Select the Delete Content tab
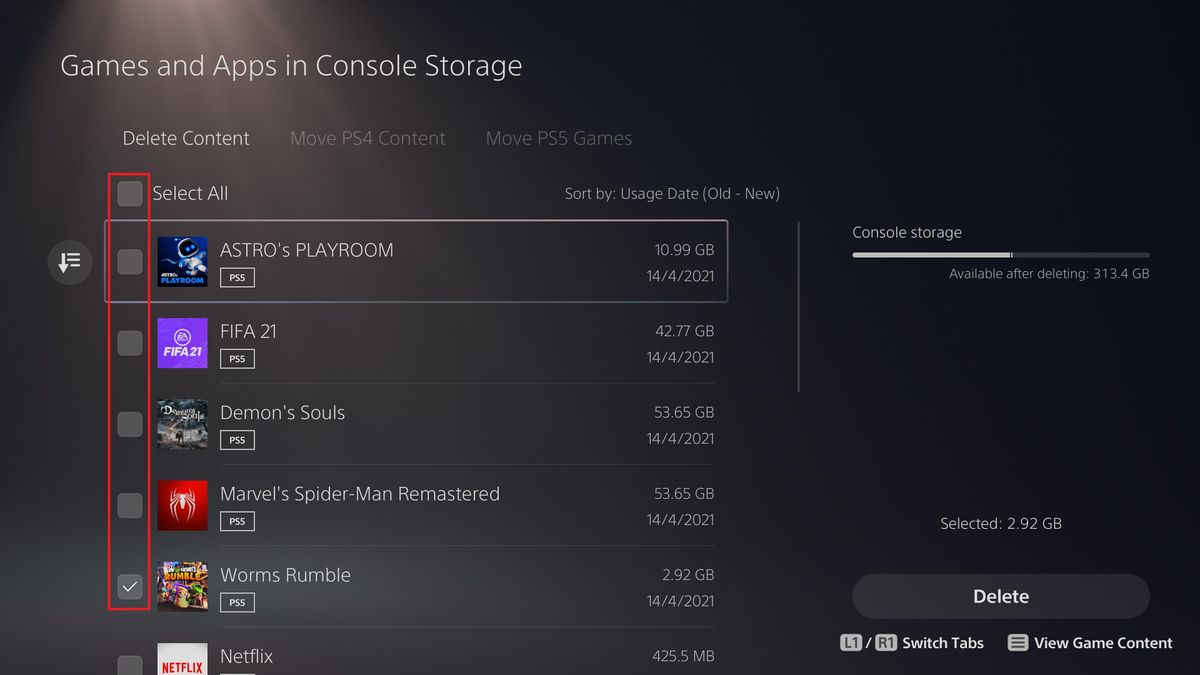 (186, 139)
